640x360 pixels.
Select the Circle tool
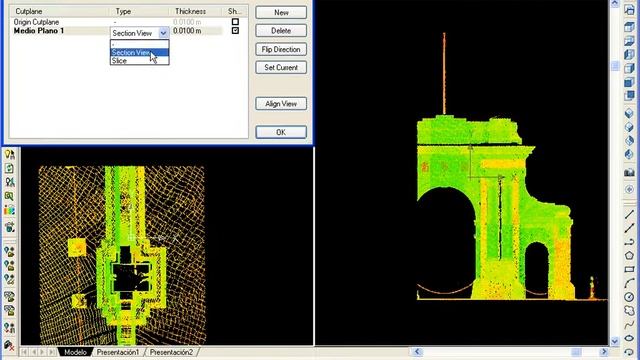click(629, 297)
